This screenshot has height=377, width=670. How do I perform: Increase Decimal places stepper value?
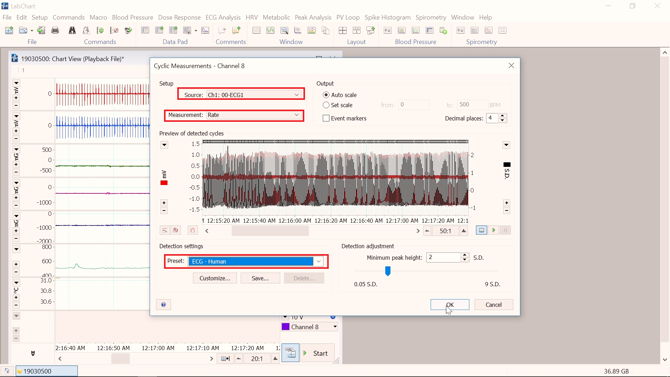502,116
